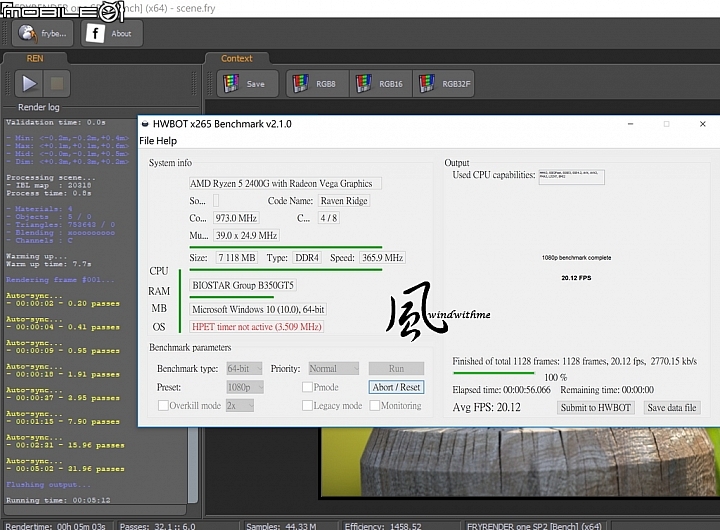Click Running time 00:05:12 in render log
720x530 pixels.
[x=58, y=500]
